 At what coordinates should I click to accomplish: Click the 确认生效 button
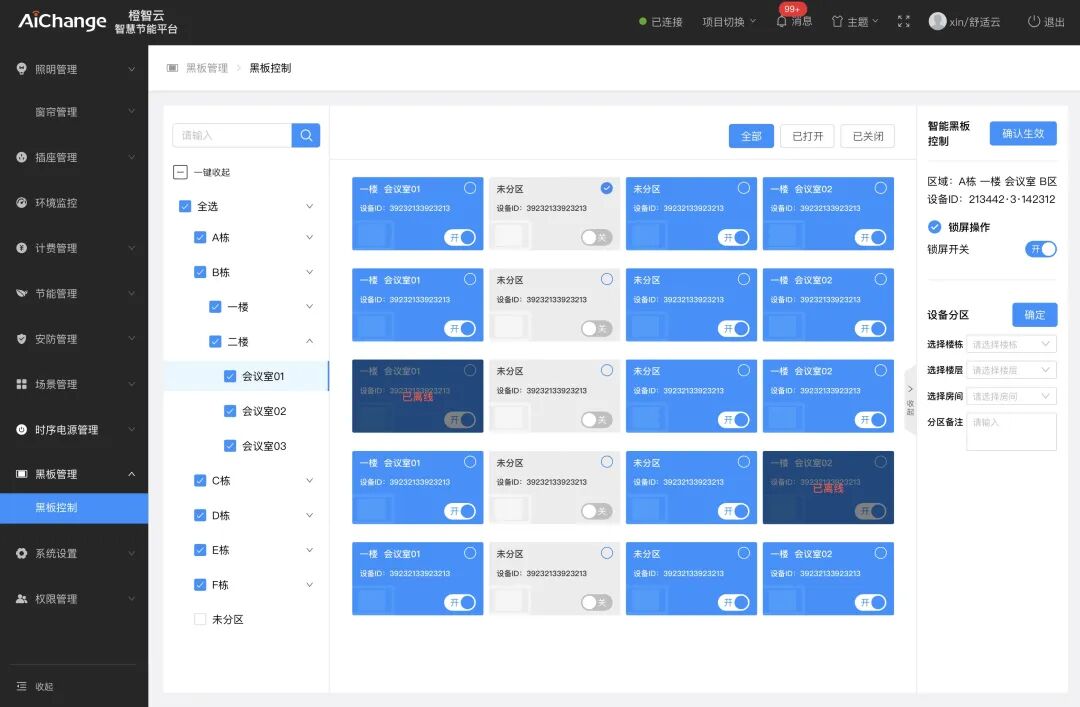(x=1023, y=134)
